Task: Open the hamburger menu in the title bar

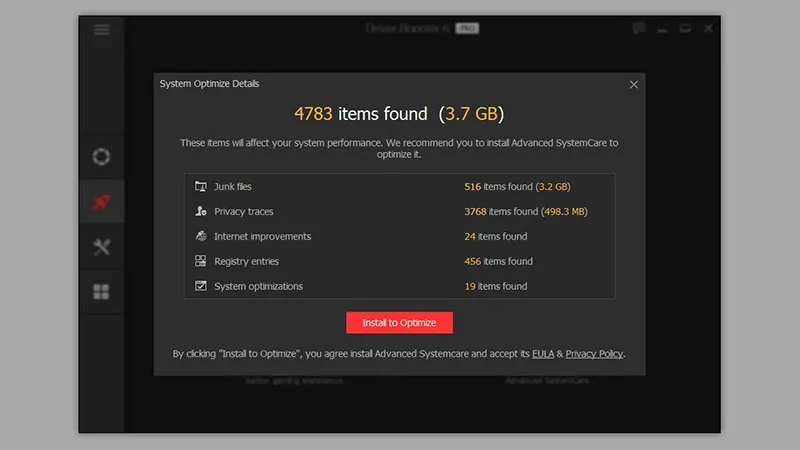Action: [x=101, y=29]
